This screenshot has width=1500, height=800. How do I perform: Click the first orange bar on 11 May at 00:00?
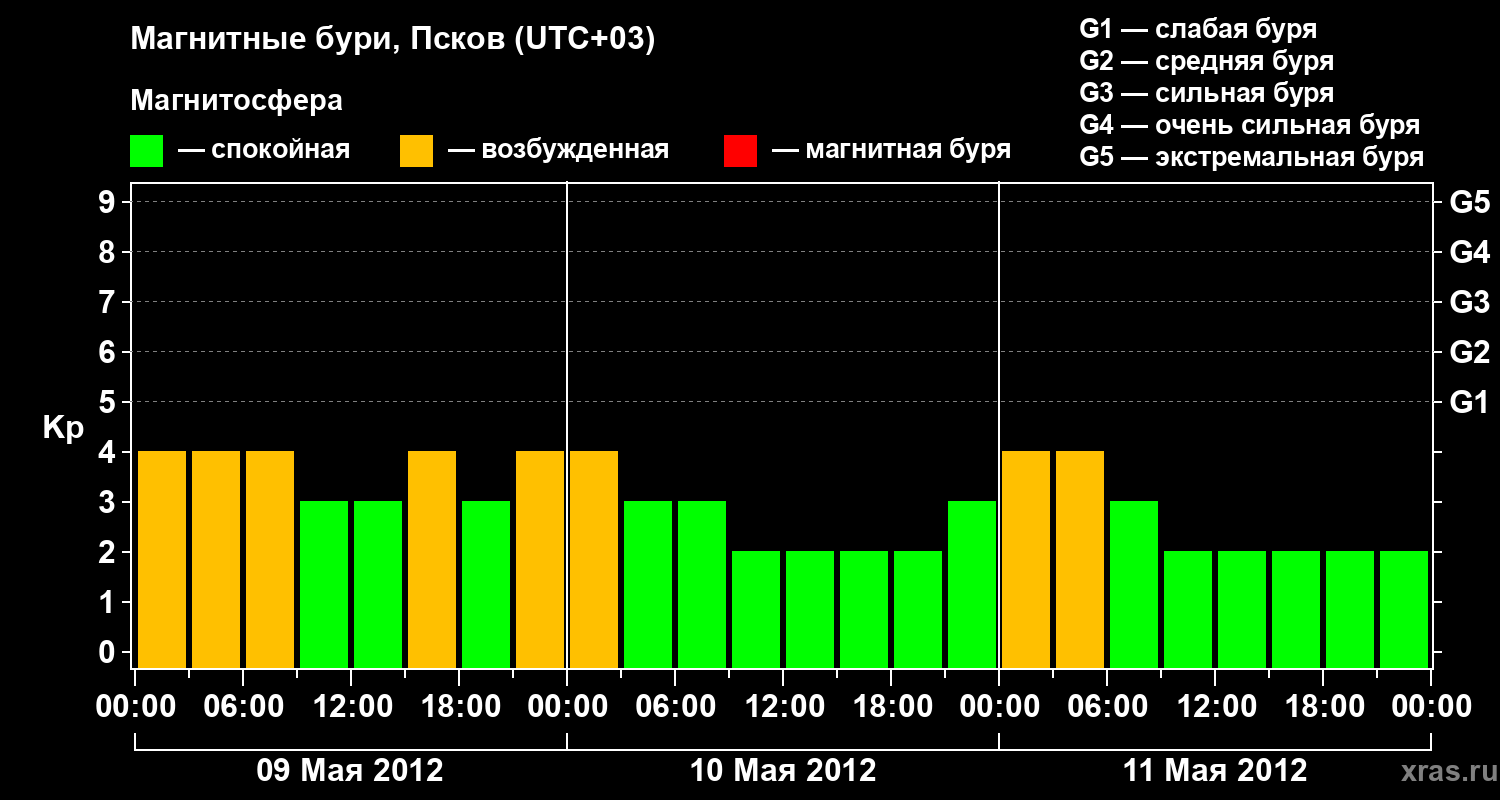click(1026, 559)
